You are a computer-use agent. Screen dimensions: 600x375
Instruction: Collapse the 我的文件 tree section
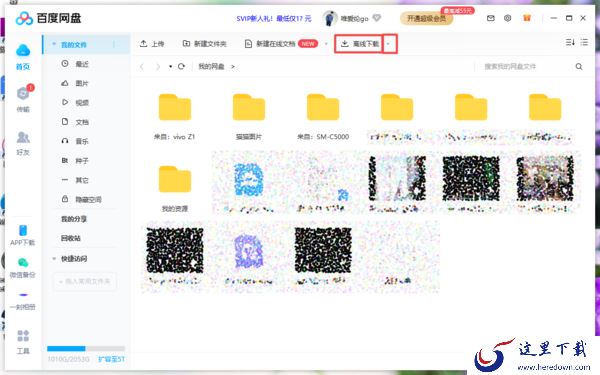[x=54, y=44]
